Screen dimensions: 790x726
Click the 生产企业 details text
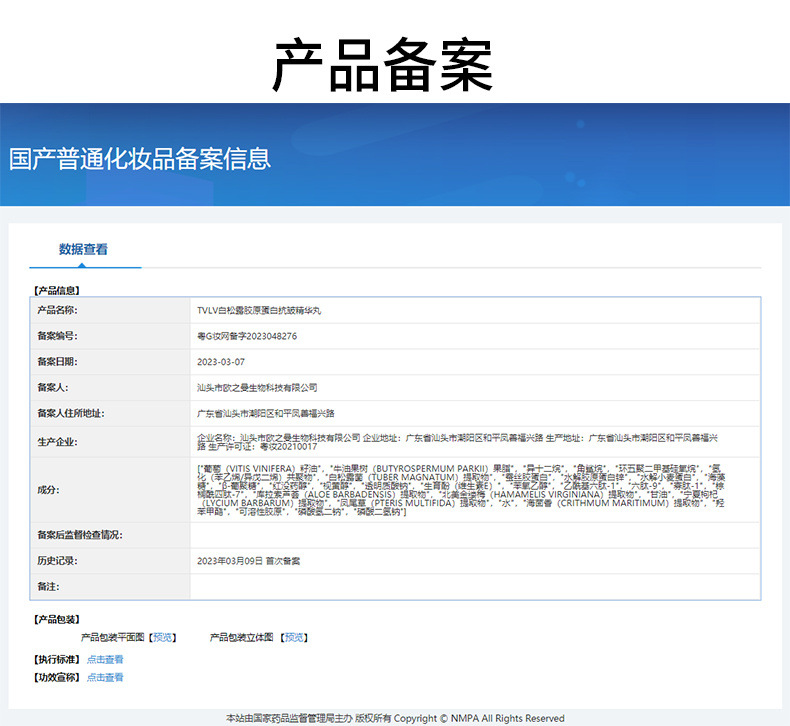pos(457,442)
